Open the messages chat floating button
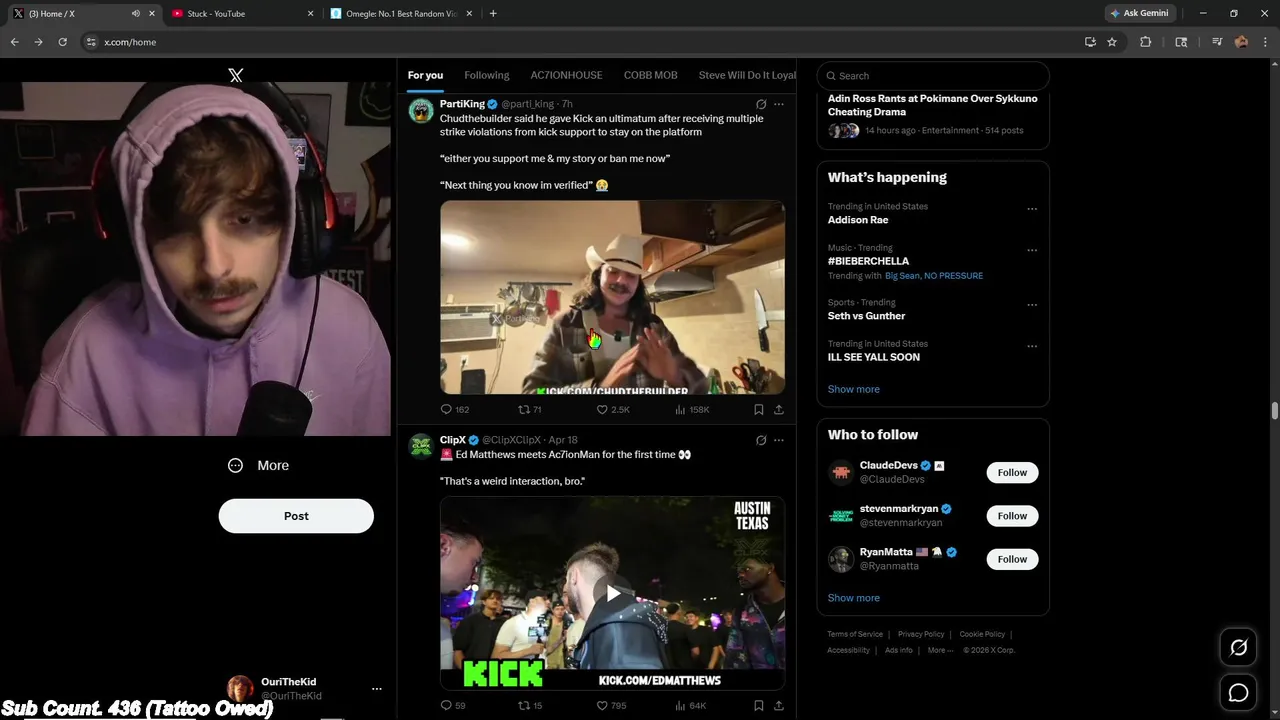The height and width of the screenshot is (720, 1280). [1238, 692]
